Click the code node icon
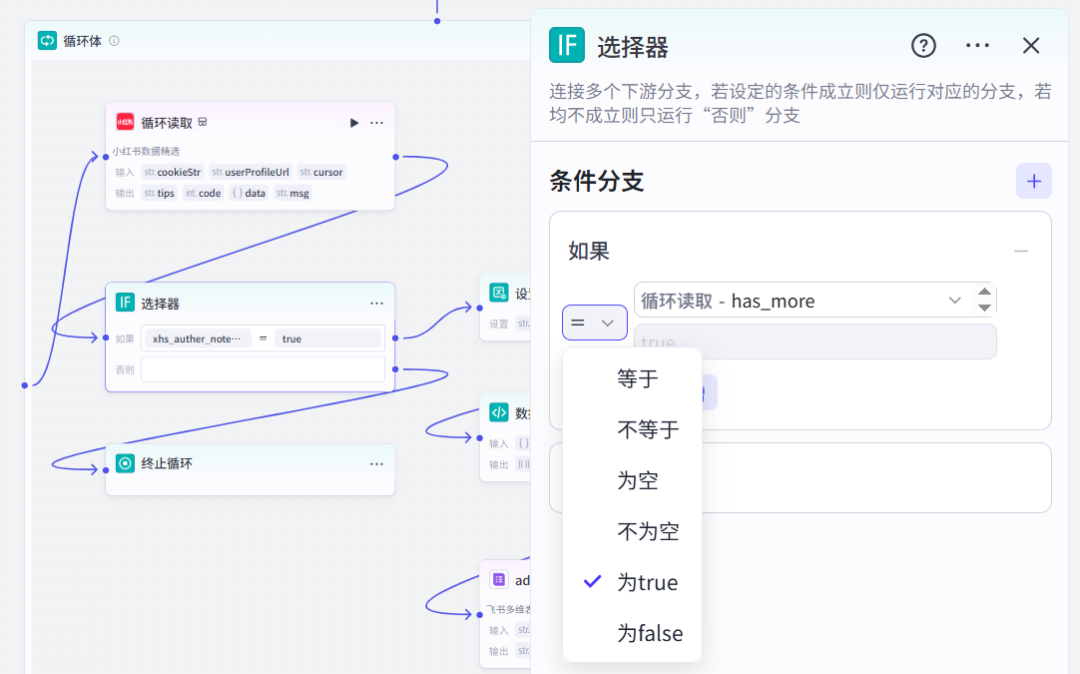The height and width of the screenshot is (674, 1080). (499, 412)
